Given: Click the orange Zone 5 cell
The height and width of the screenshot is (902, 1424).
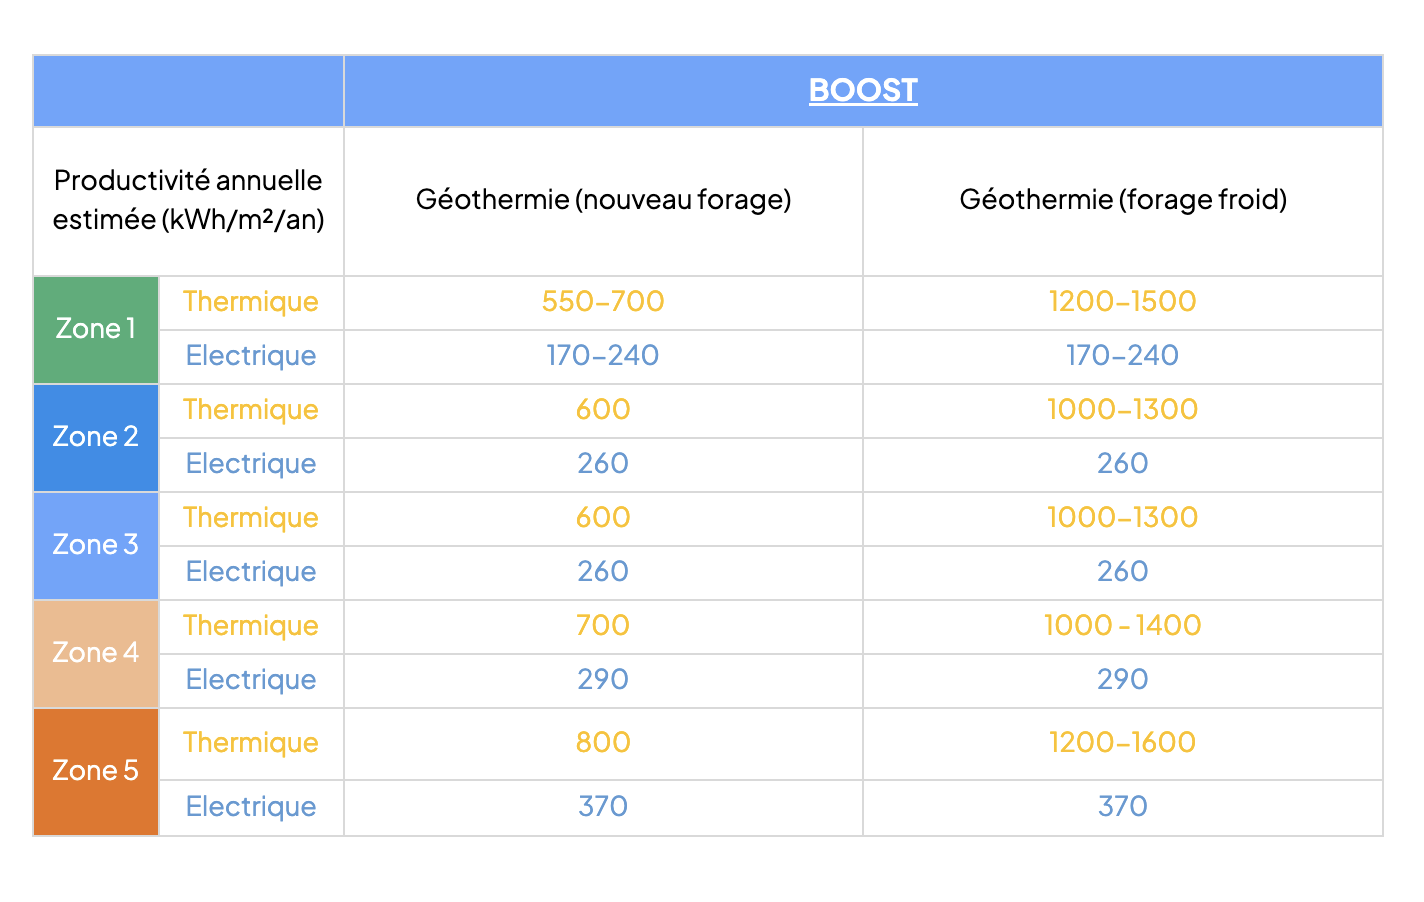Looking at the screenshot, I should pos(96,771).
